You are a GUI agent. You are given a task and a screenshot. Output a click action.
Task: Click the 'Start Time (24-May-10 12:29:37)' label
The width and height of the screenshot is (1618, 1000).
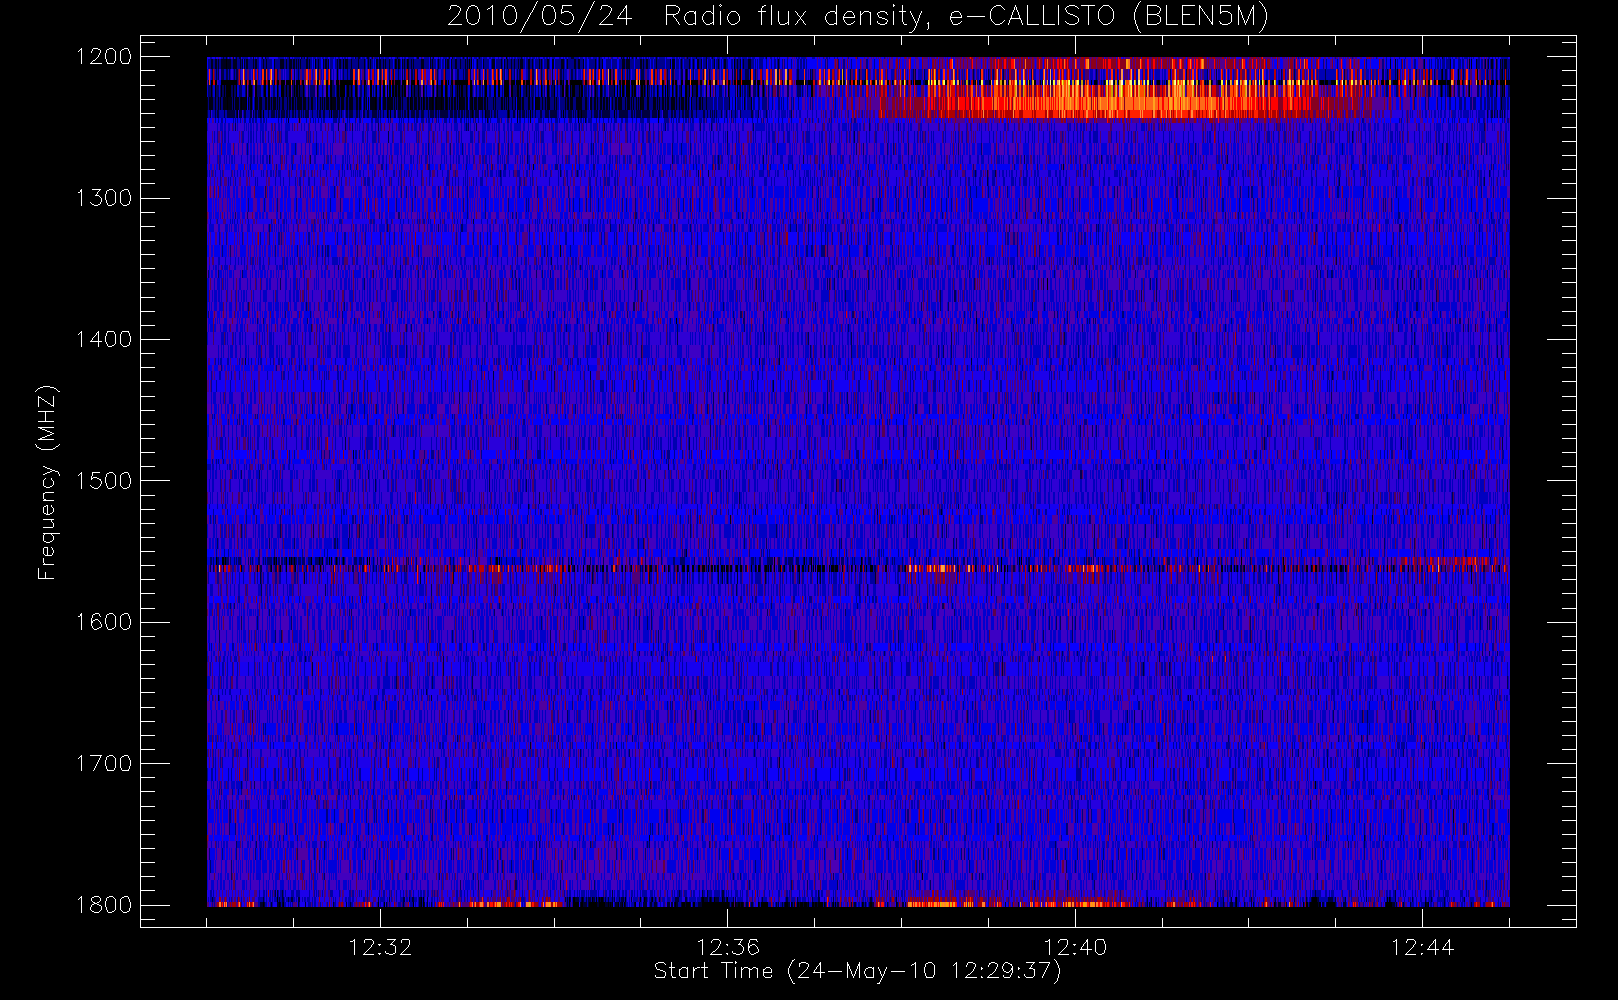[x=858, y=971]
